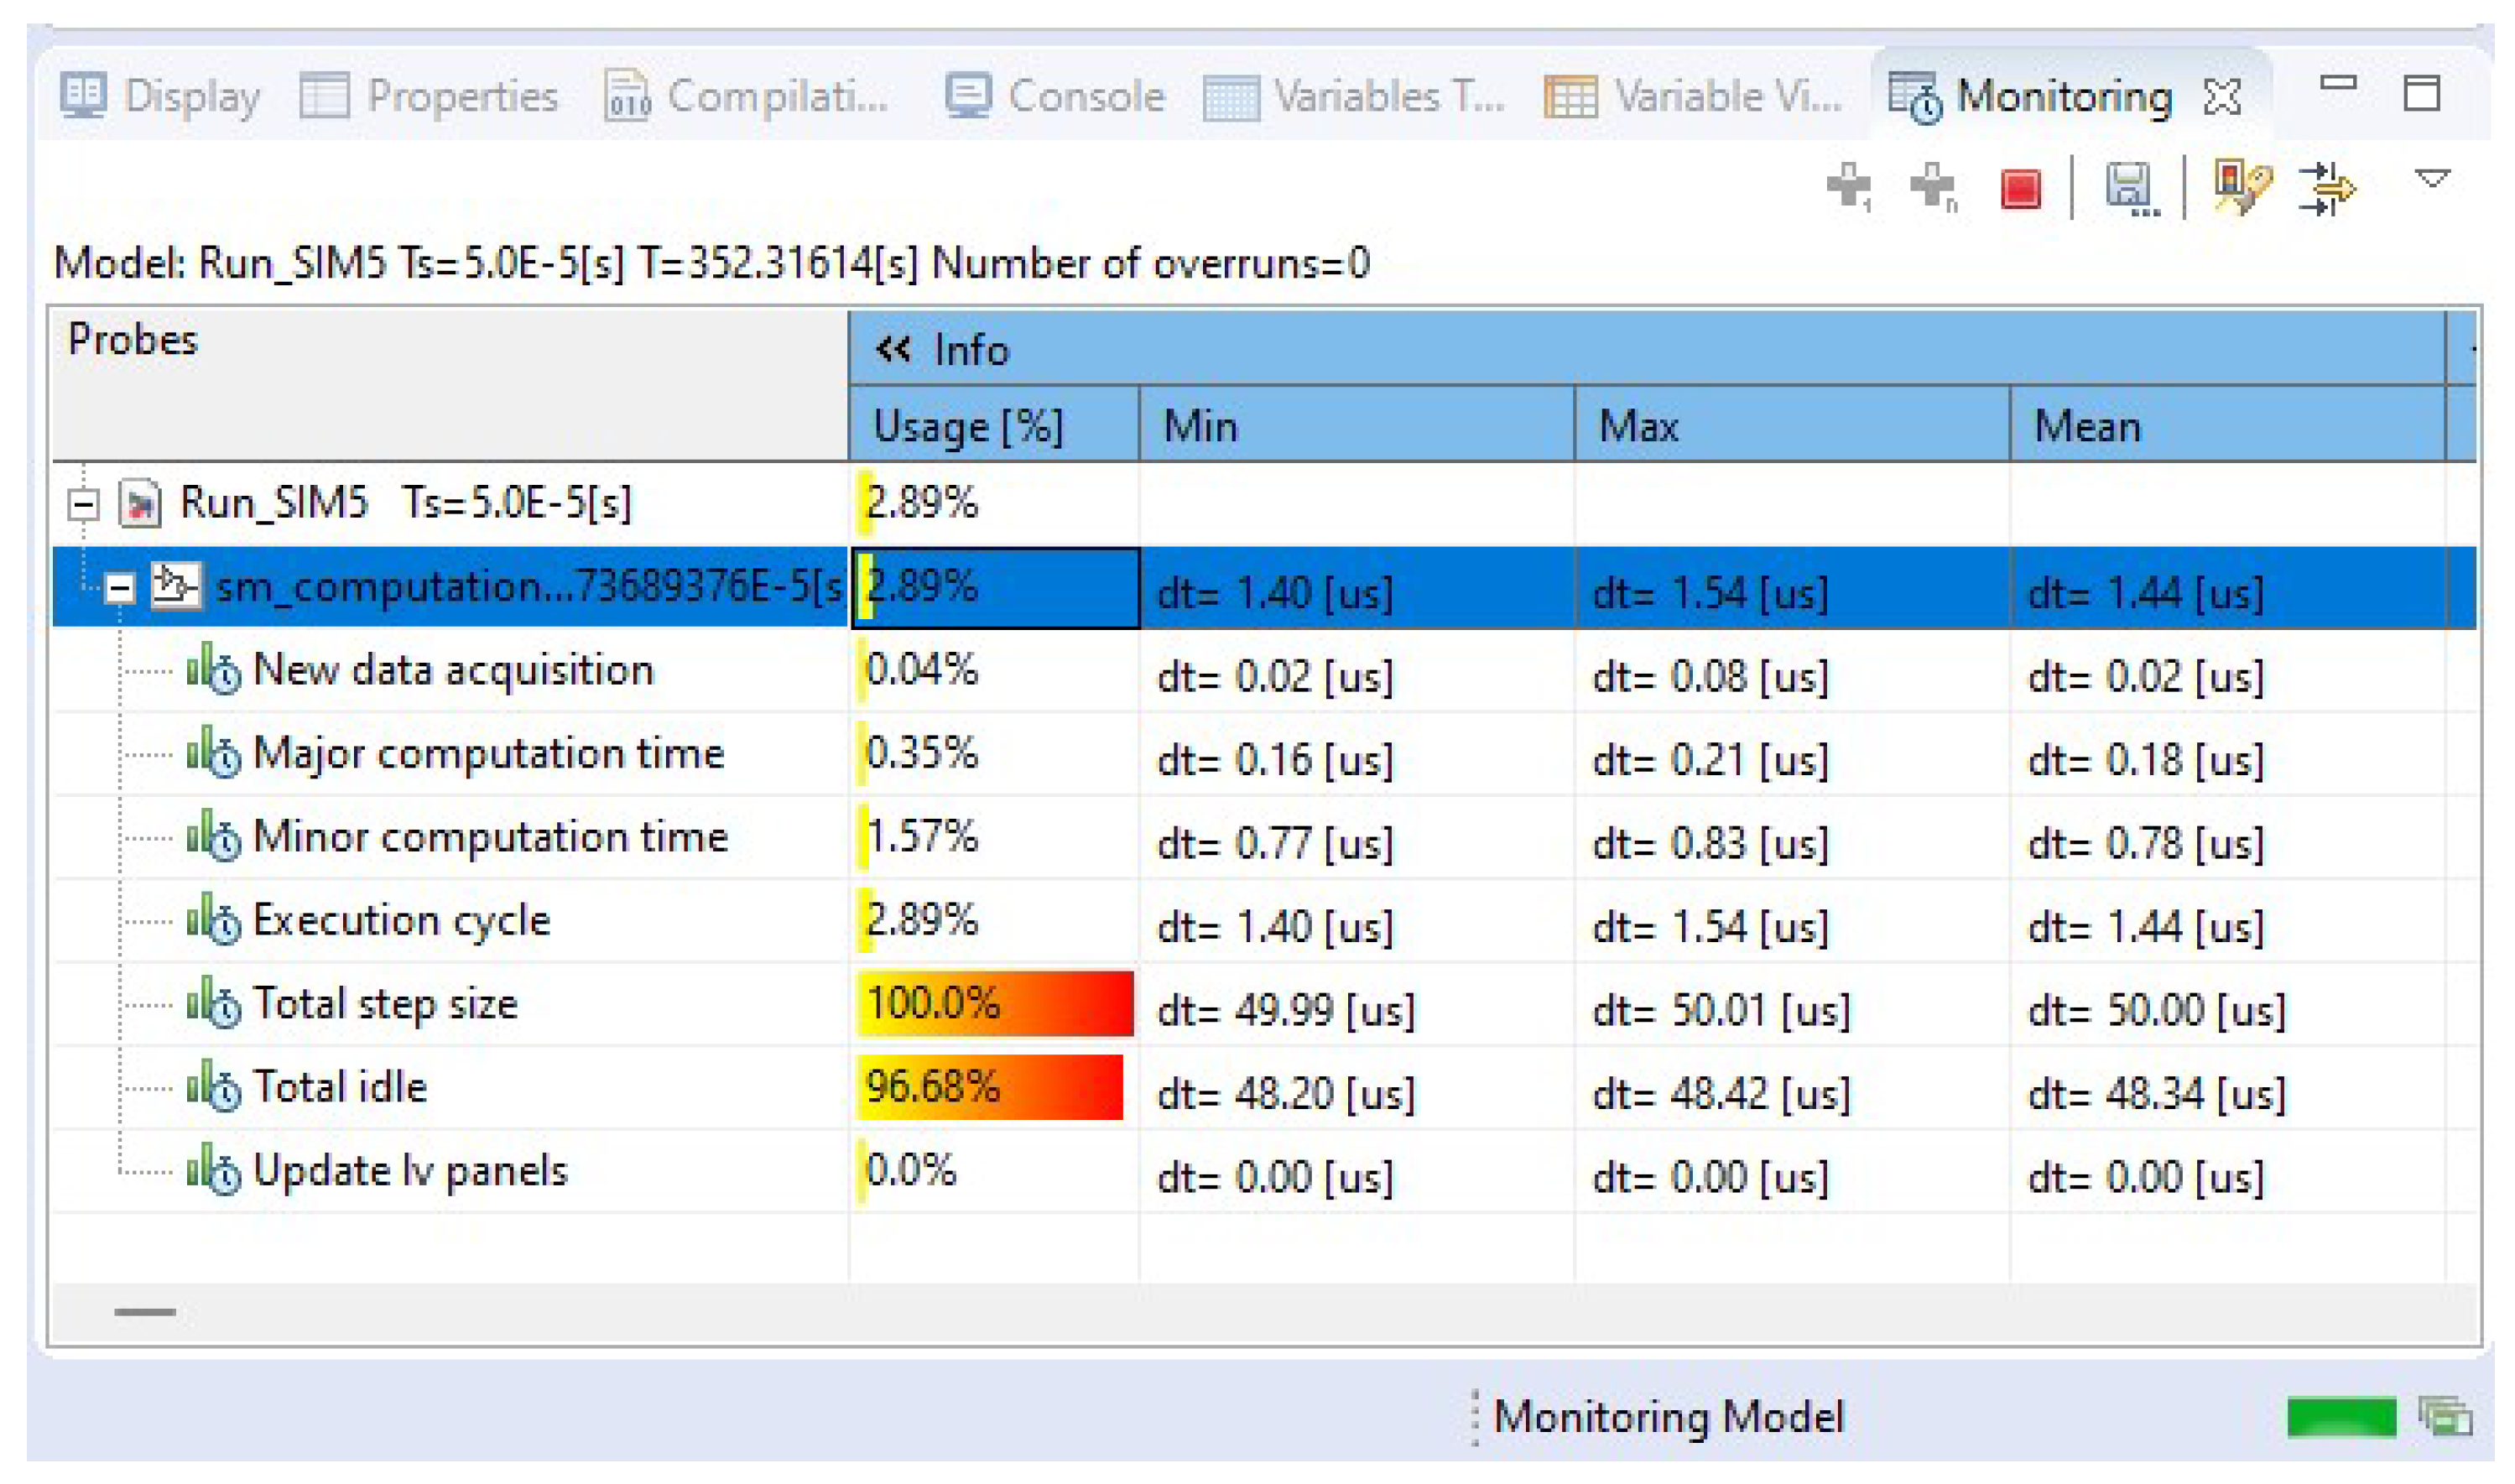The width and height of the screenshot is (2515, 1484).
Task: Click the multiple-probe acquisition icon marked n
Action: coord(1932,187)
